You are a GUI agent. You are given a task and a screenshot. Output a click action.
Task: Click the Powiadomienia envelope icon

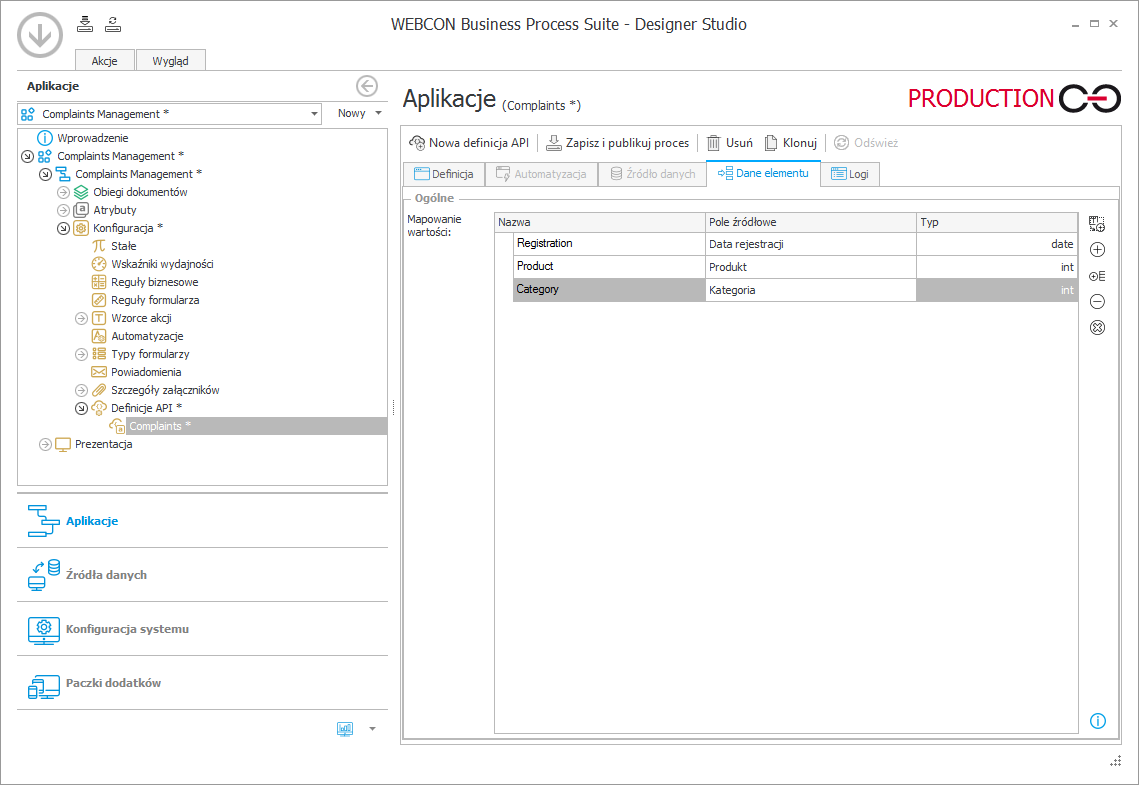(99, 372)
